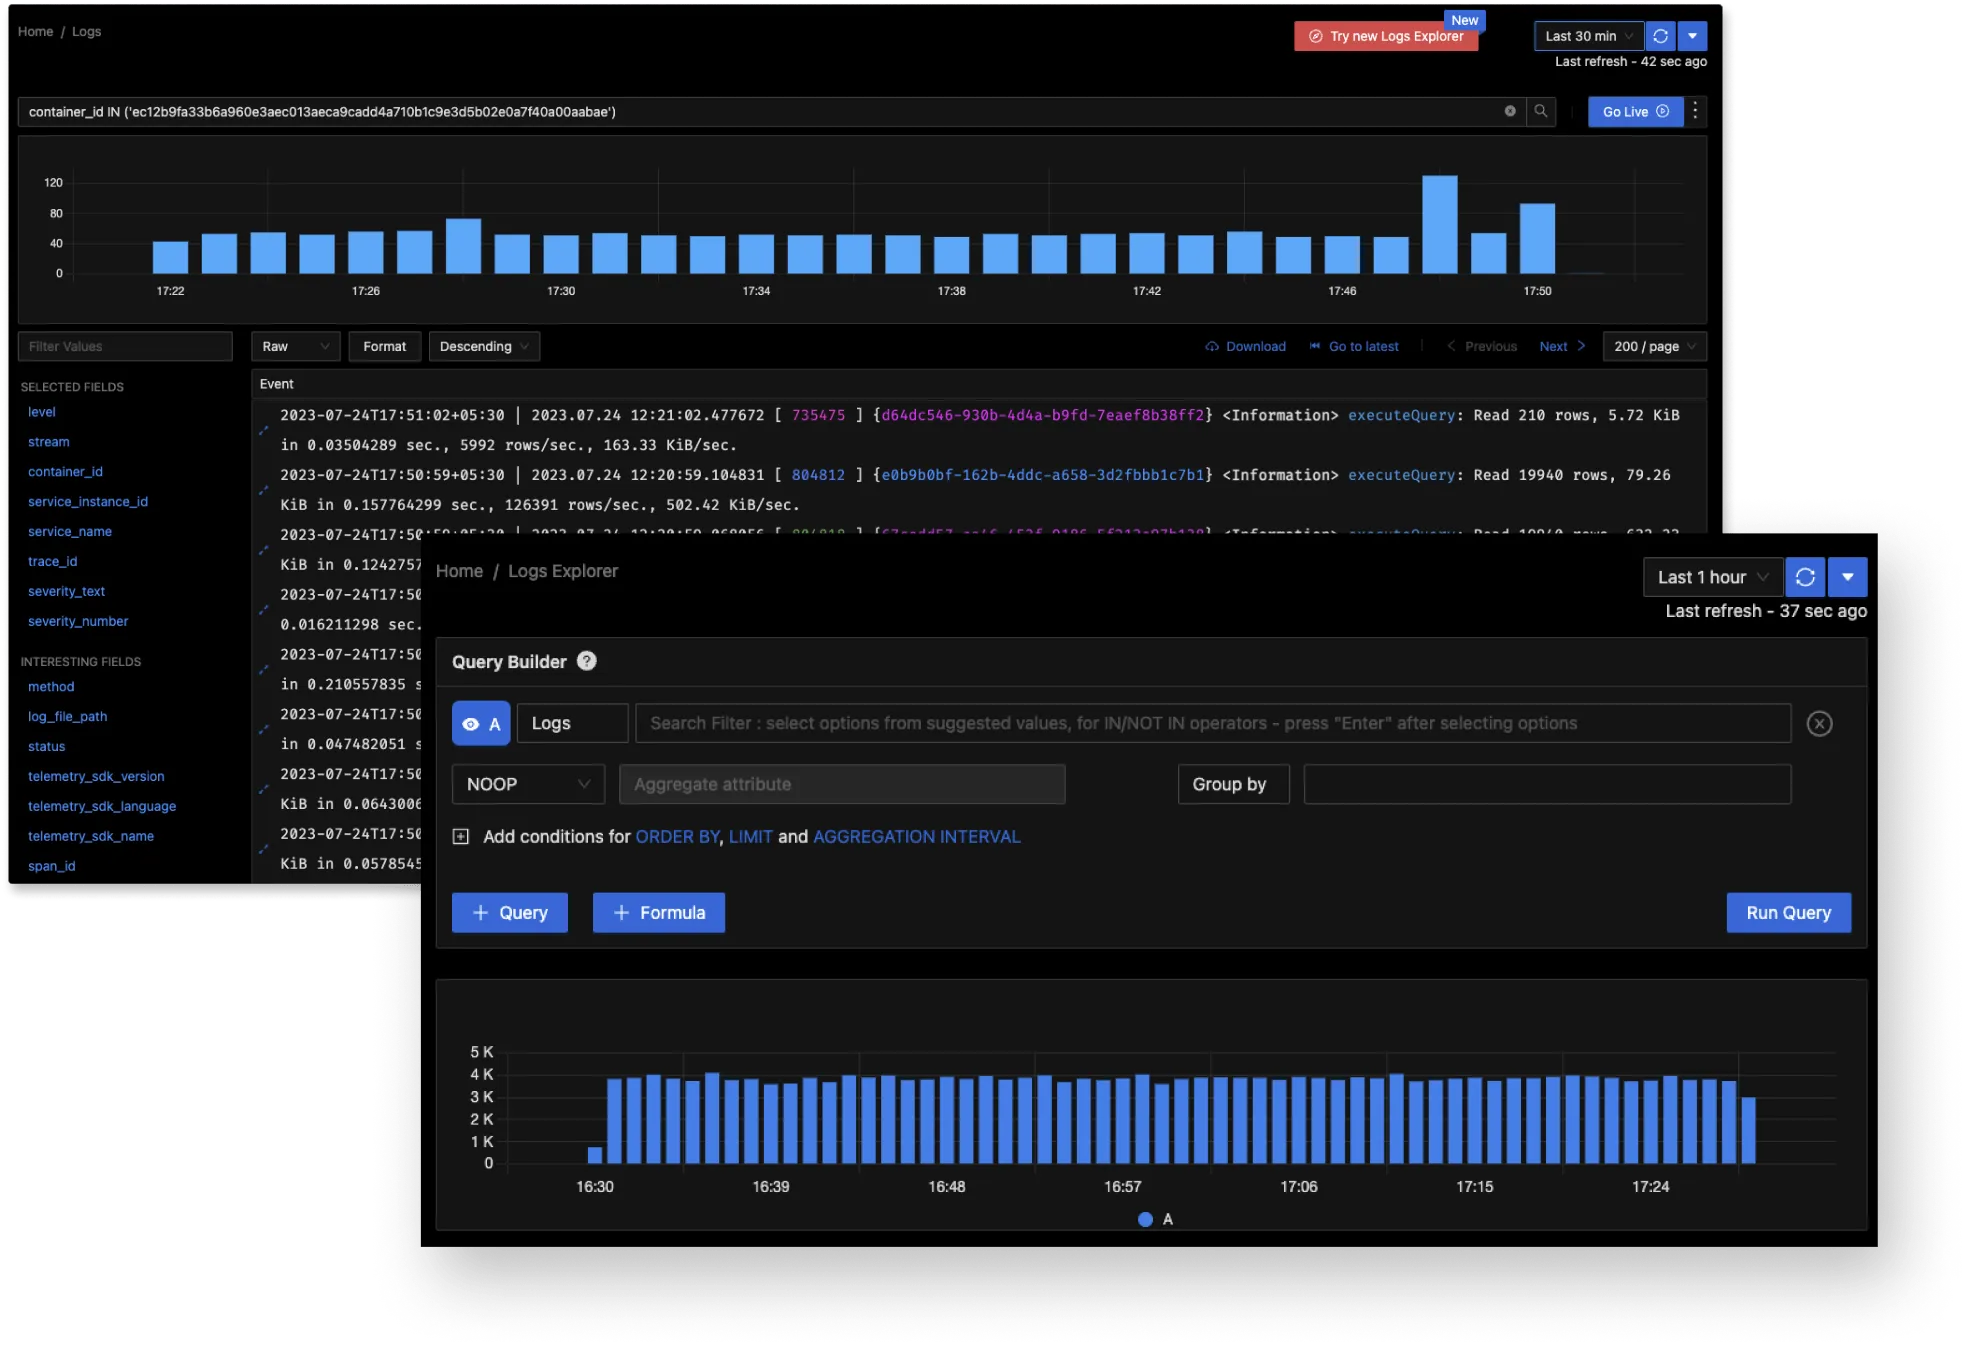Image resolution: width=1968 pixels, height=1349 pixels.
Task: Select the level field
Action: point(42,412)
